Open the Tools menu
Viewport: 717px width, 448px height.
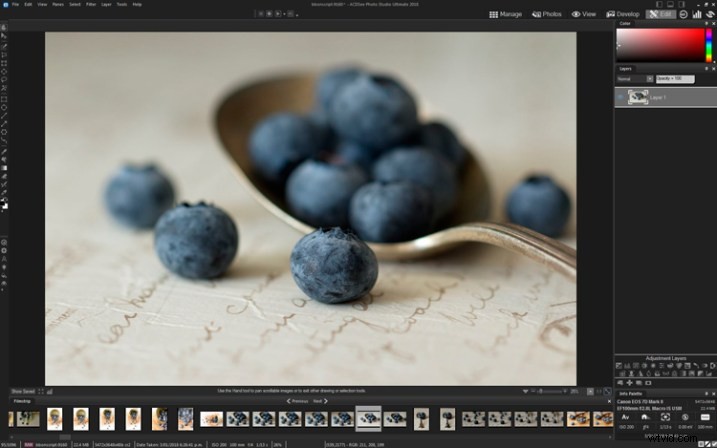122,4
